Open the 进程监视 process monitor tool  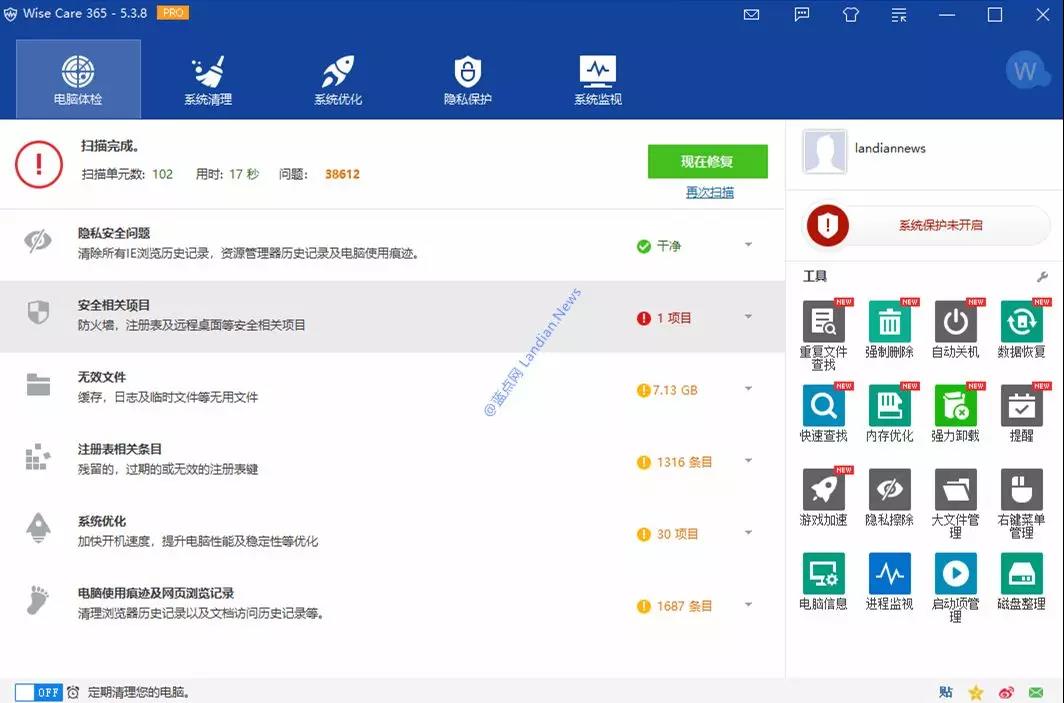coord(889,574)
